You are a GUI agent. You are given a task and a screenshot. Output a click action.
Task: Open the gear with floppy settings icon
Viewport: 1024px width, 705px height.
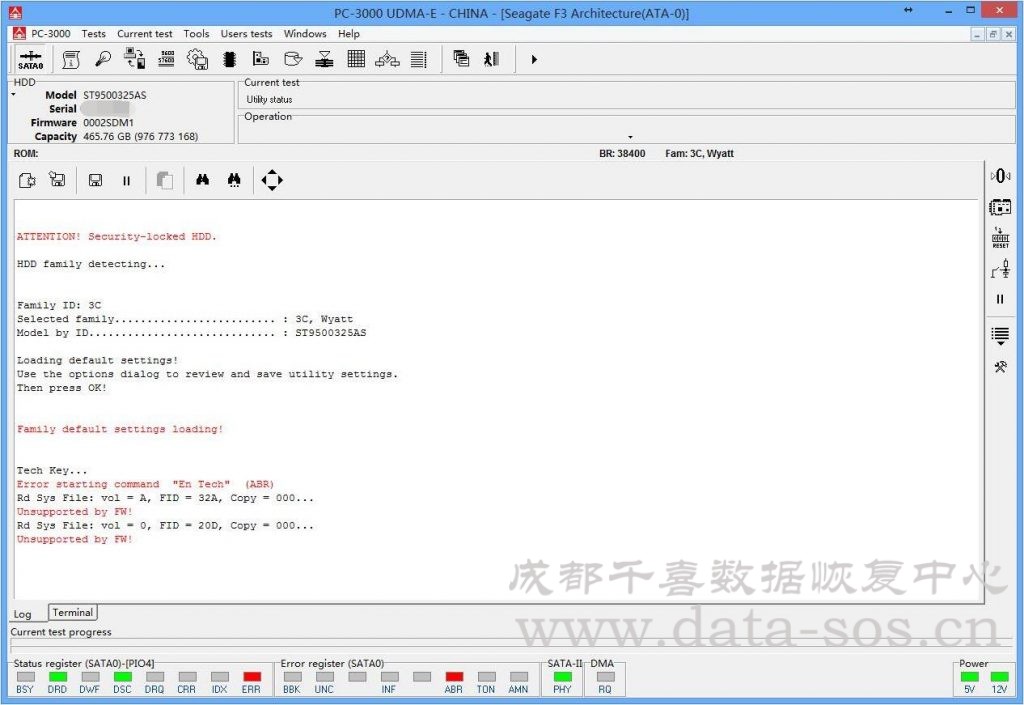198,59
